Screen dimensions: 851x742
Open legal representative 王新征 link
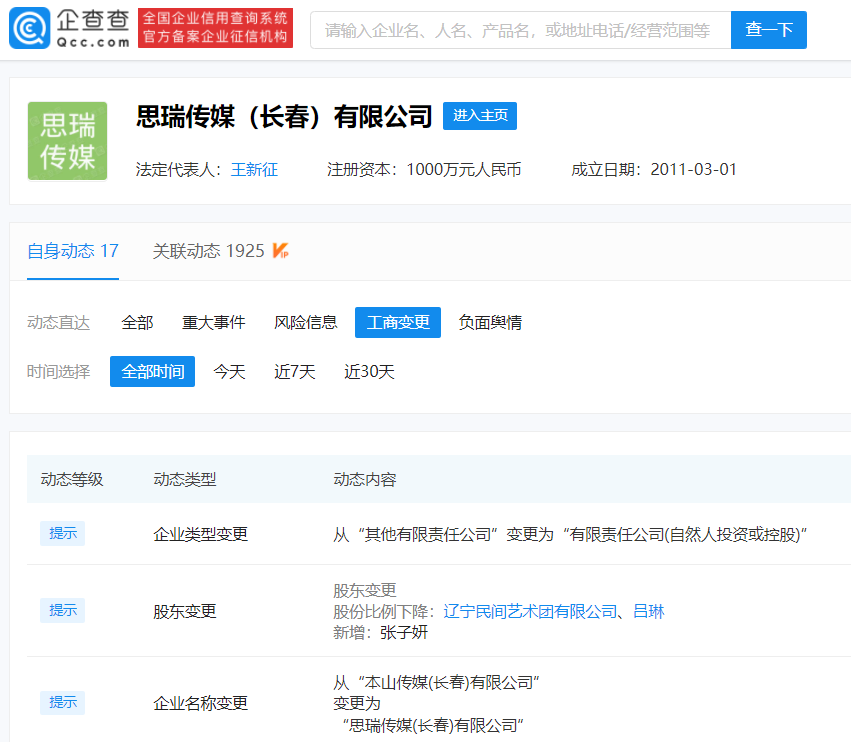pyautogui.click(x=255, y=170)
